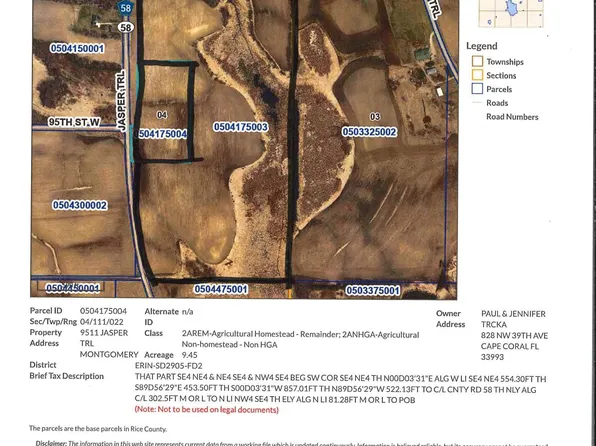Click the Road Numbers legend entry

(512, 117)
